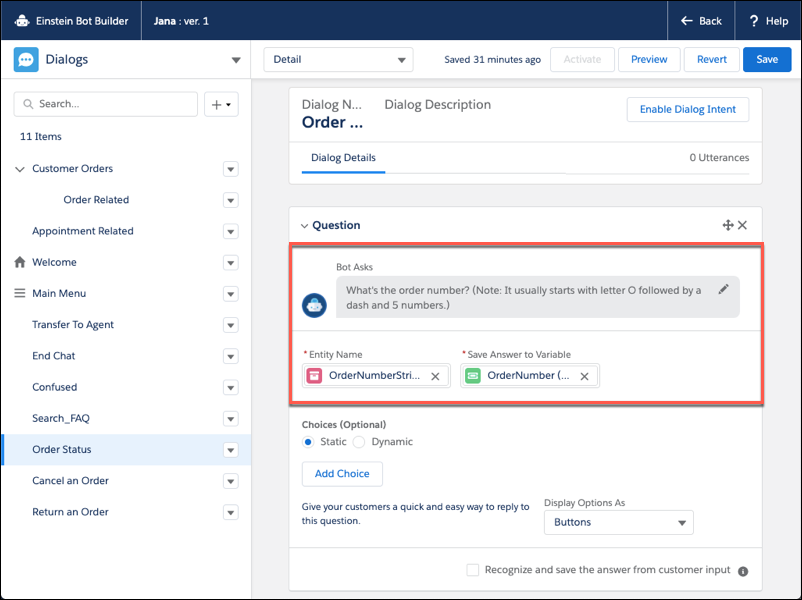Screen dimensions: 802x600
Task: Select the Order Status dialog
Action: [x=62, y=450]
